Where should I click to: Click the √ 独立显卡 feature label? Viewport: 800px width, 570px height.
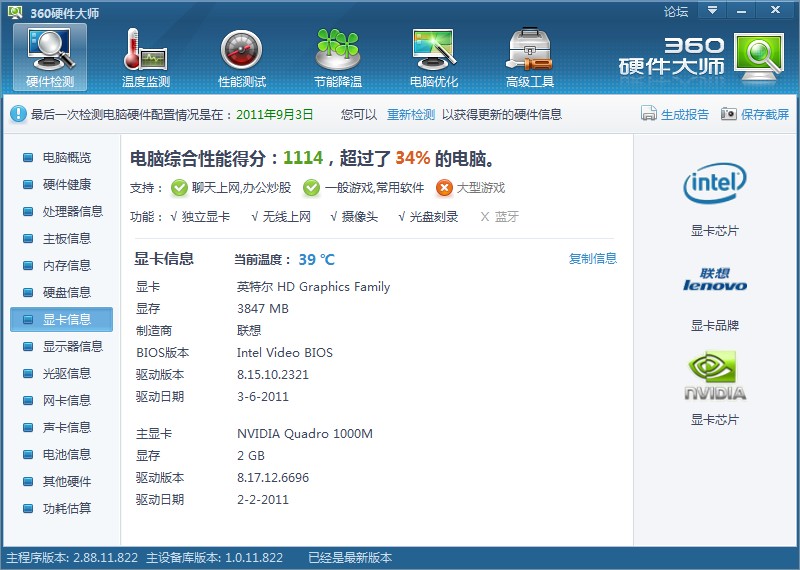200,217
